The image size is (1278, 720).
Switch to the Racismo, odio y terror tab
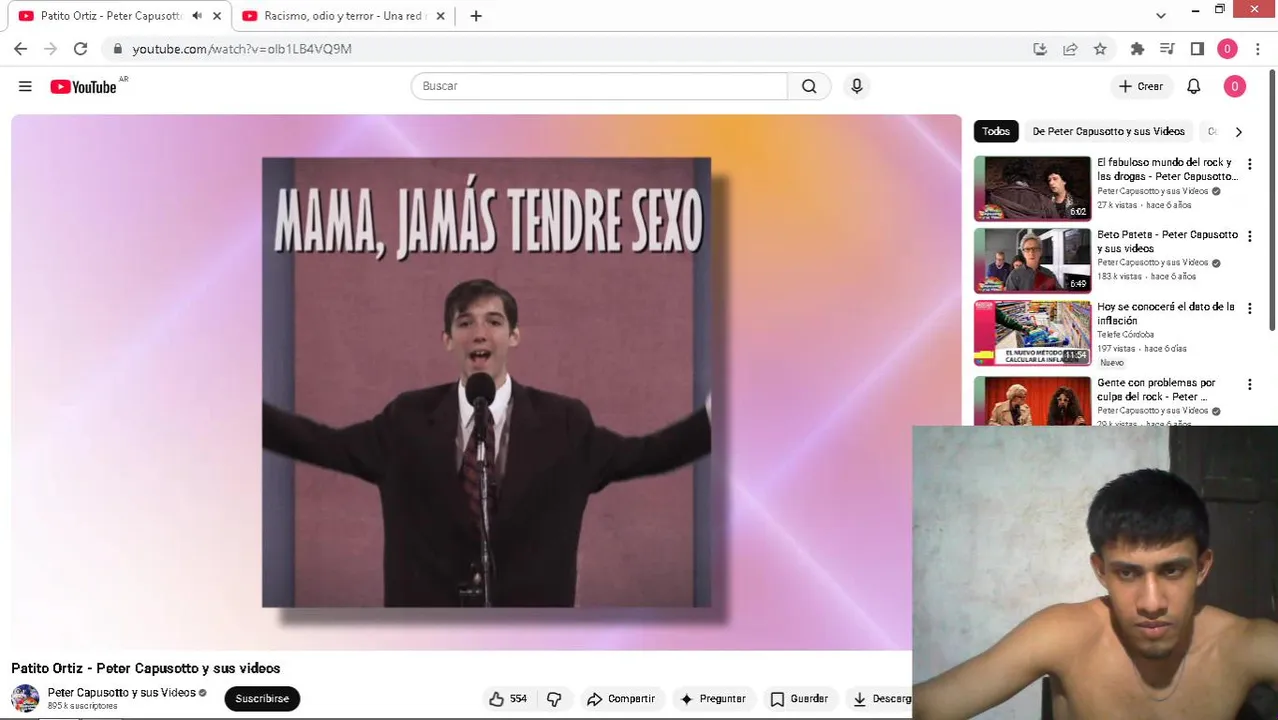click(x=344, y=16)
